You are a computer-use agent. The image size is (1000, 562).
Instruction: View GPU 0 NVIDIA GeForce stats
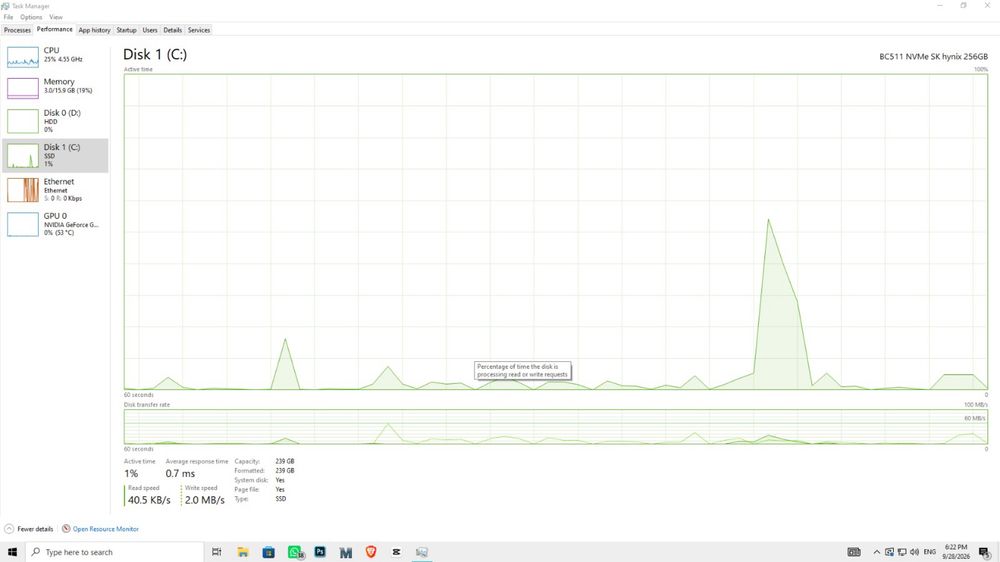pos(55,224)
